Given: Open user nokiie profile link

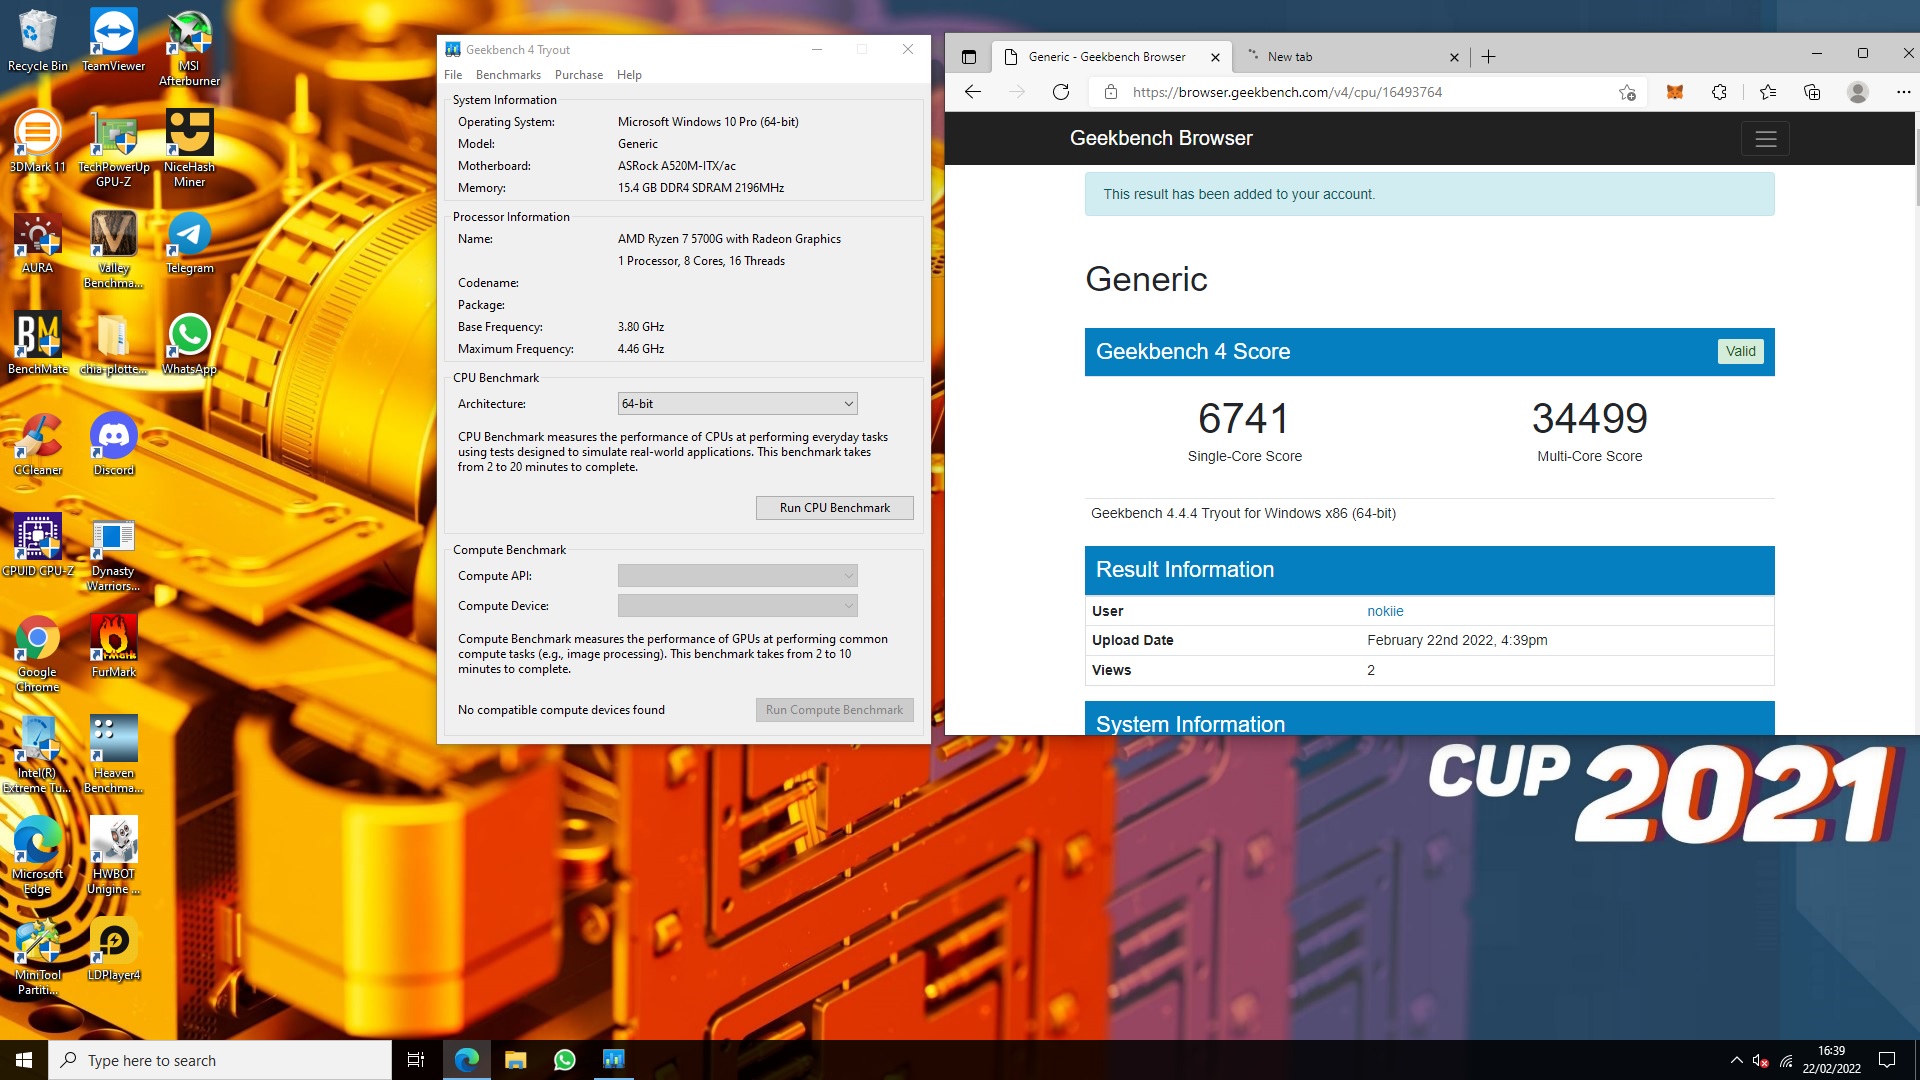Looking at the screenshot, I should coord(1385,611).
